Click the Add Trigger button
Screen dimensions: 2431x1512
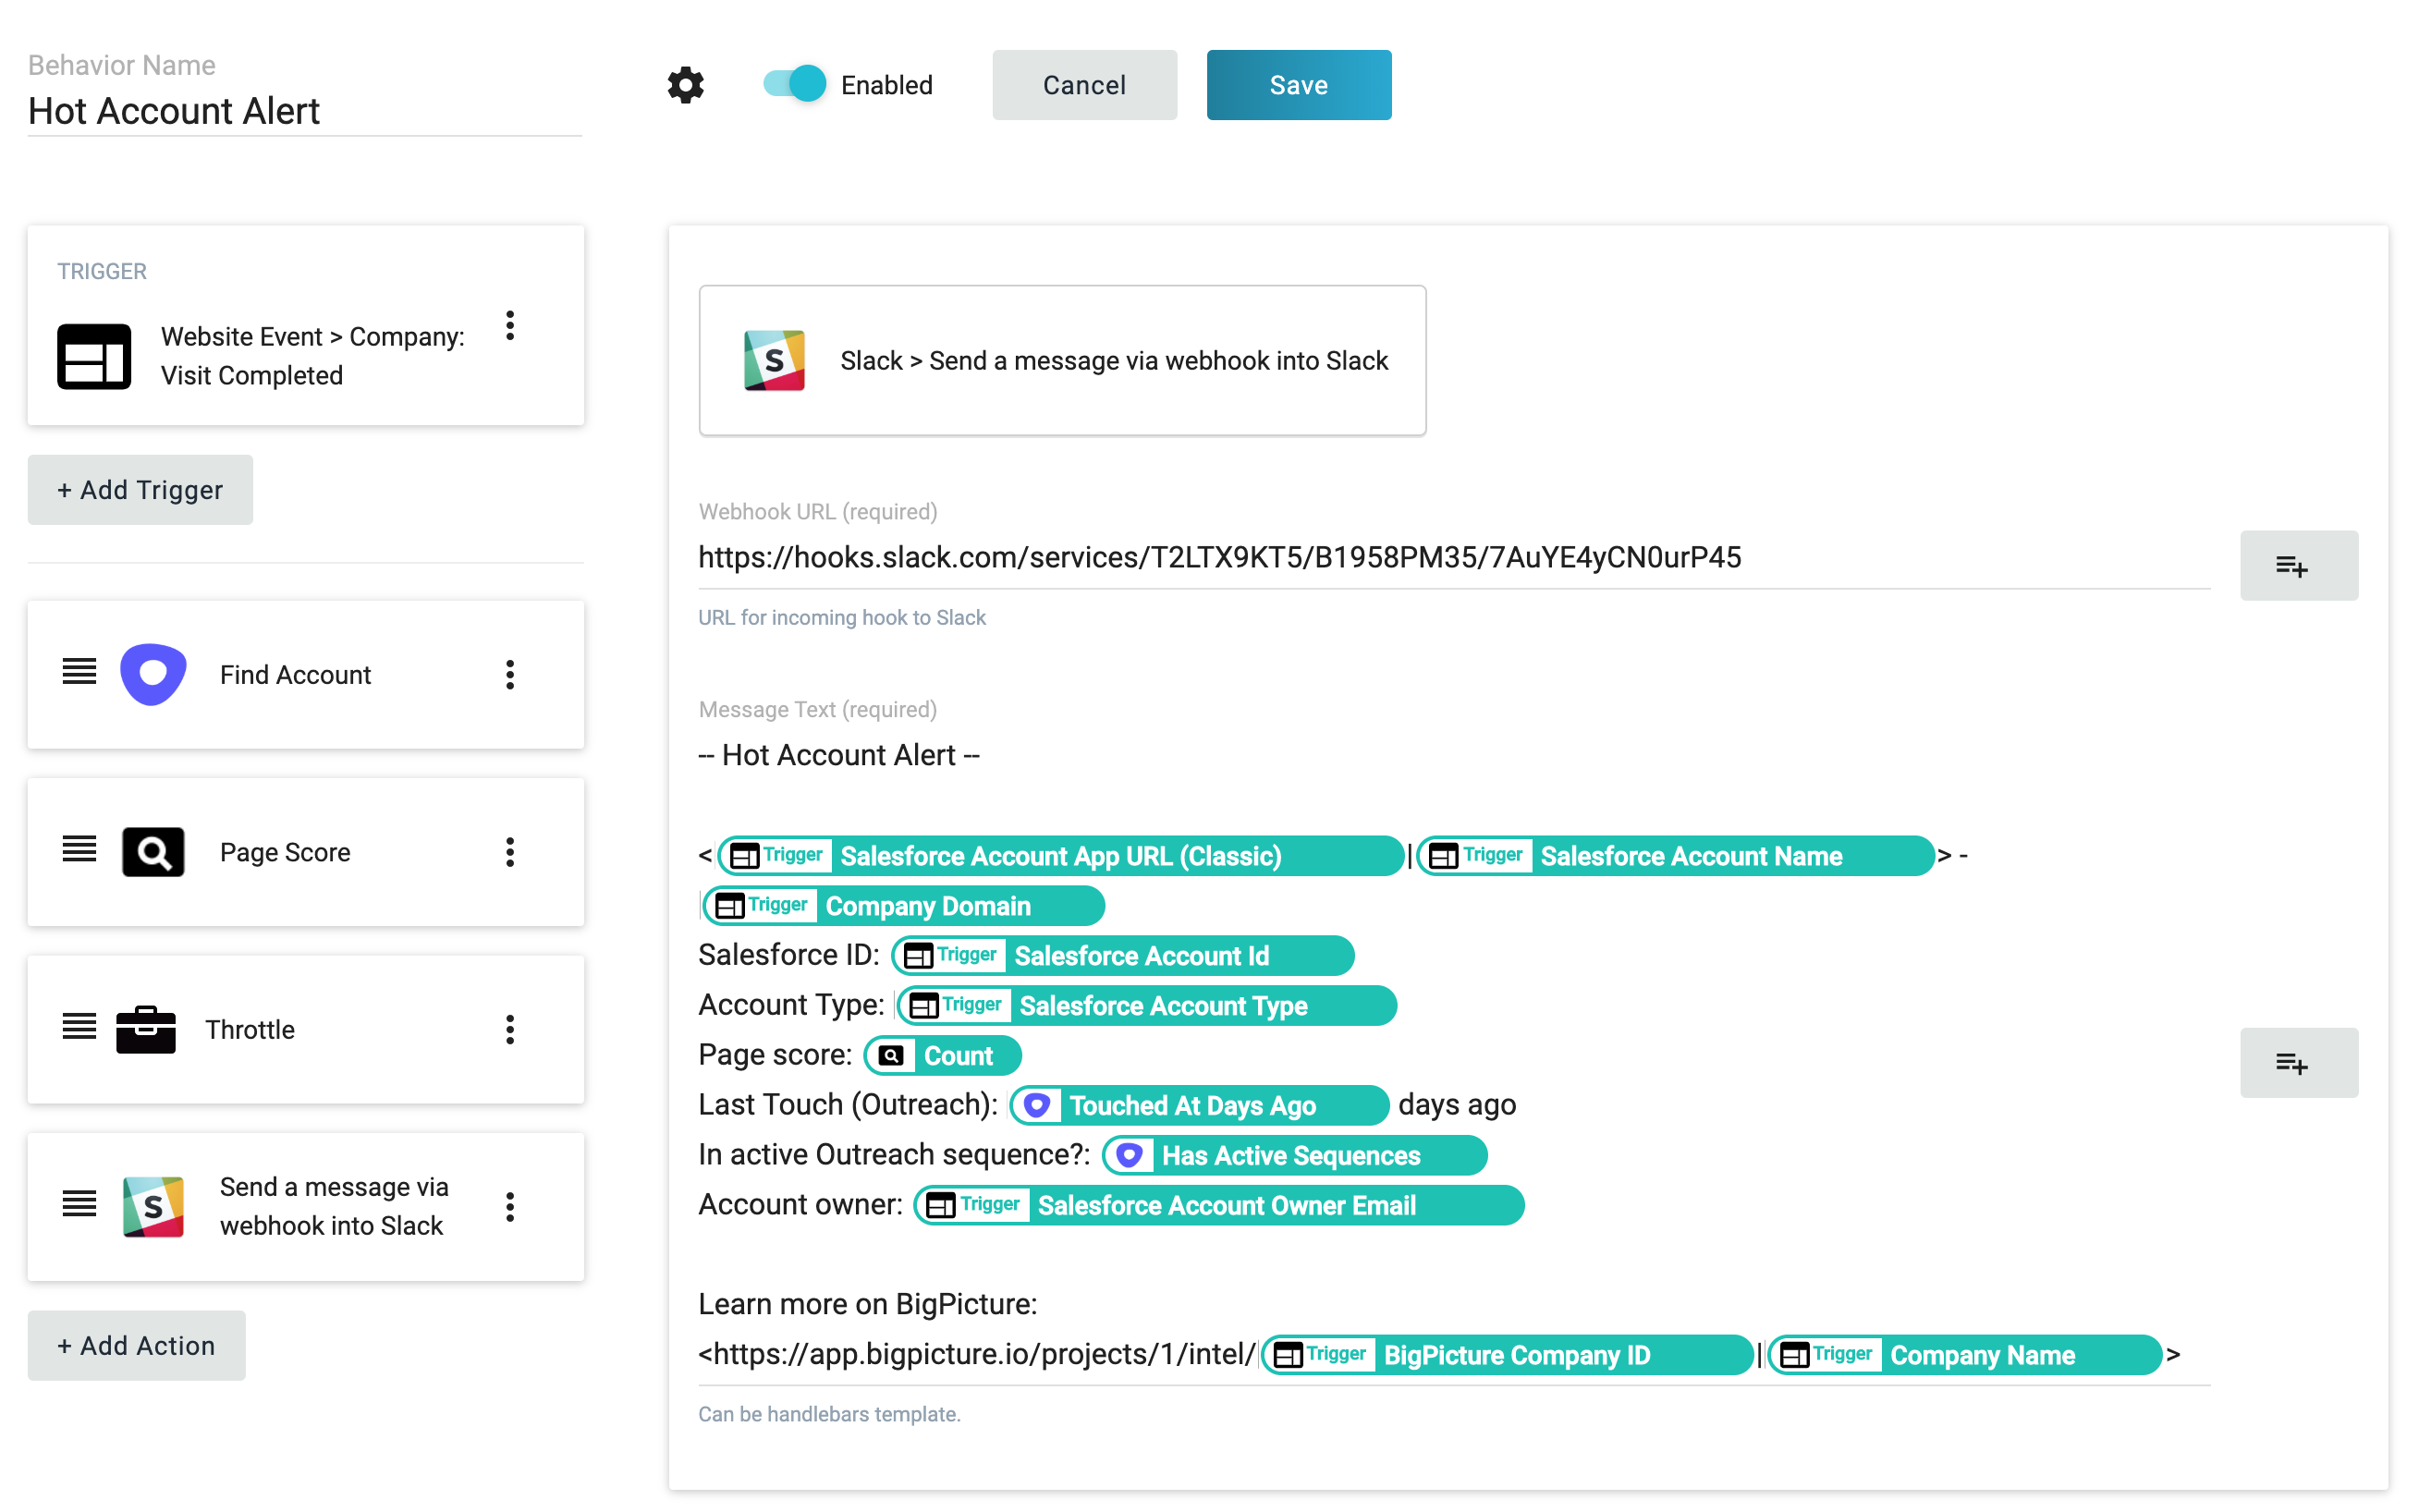click(140, 490)
